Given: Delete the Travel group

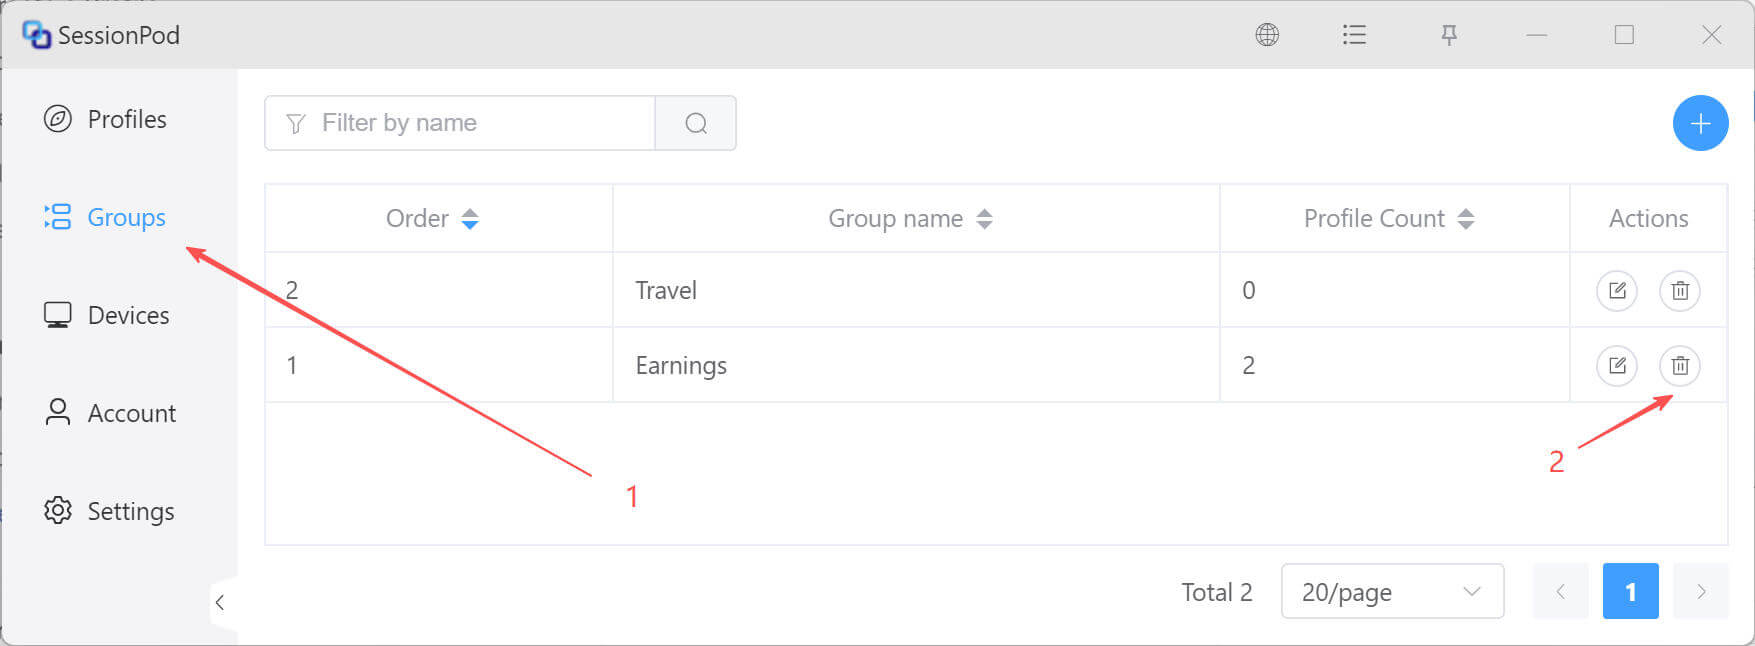Looking at the screenshot, I should click(1680, 291).
